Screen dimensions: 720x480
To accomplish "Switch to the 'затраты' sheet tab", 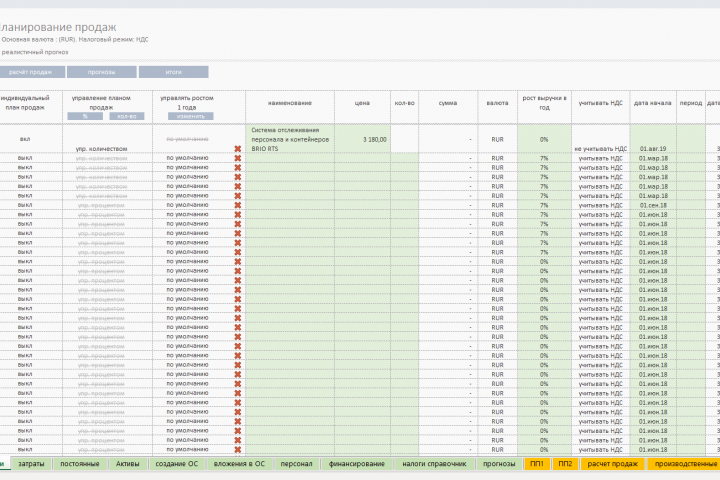I will (x=31, y=464).
